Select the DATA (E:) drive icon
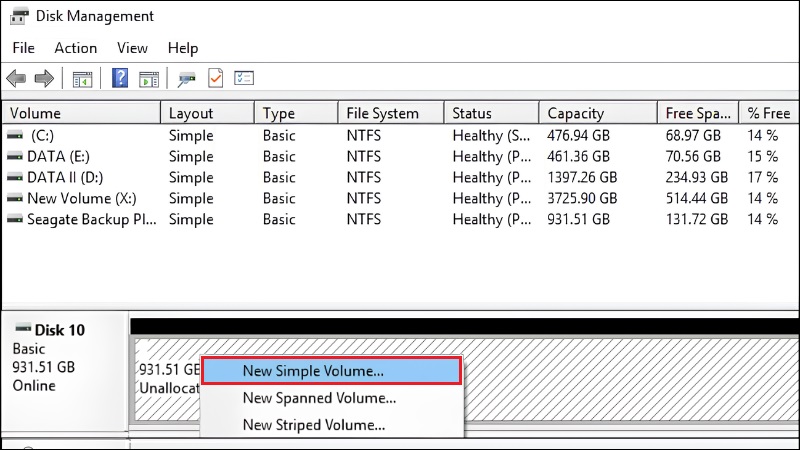 (x=15, y=157)
